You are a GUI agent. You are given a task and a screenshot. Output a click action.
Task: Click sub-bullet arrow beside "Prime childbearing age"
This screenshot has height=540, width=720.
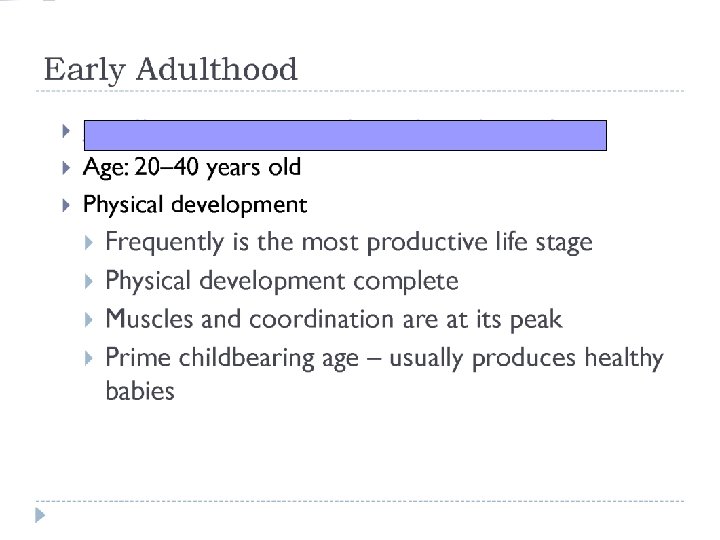click(88, 359)
